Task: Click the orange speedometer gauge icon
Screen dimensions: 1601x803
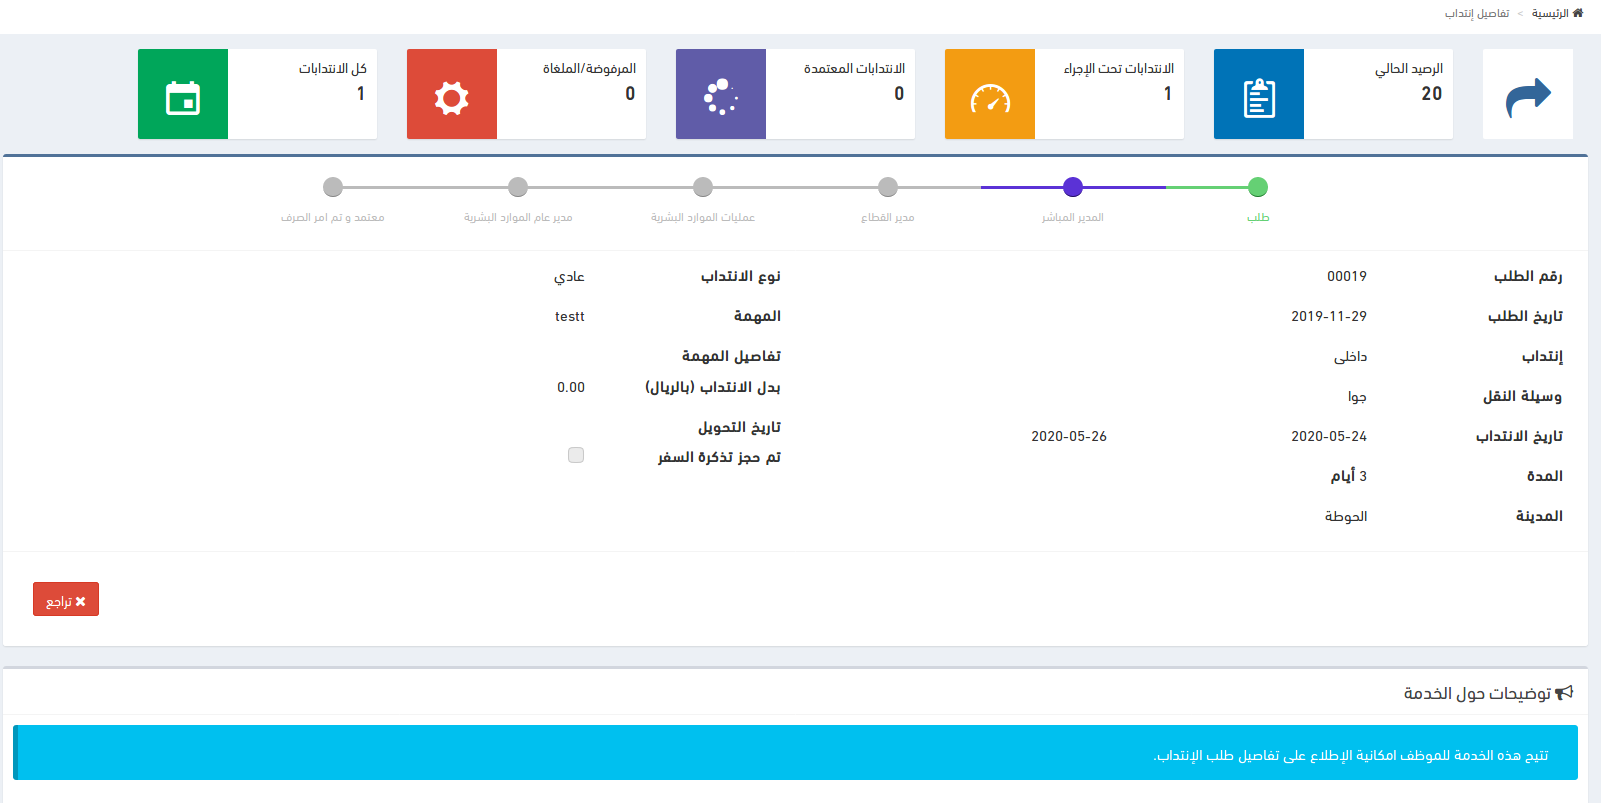Action: pyautogui.click(x=989, y=96)
